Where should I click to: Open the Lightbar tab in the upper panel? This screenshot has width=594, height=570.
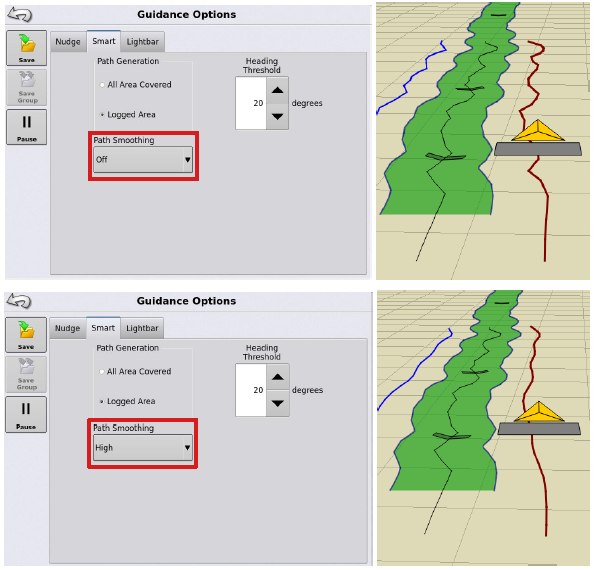[x=143, y=42]
